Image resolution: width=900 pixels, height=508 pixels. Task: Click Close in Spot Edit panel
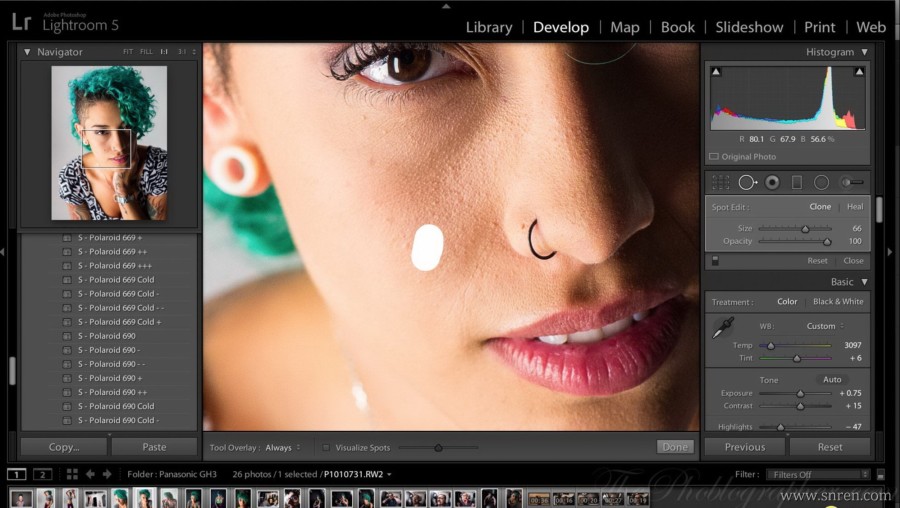coord(854,261)
